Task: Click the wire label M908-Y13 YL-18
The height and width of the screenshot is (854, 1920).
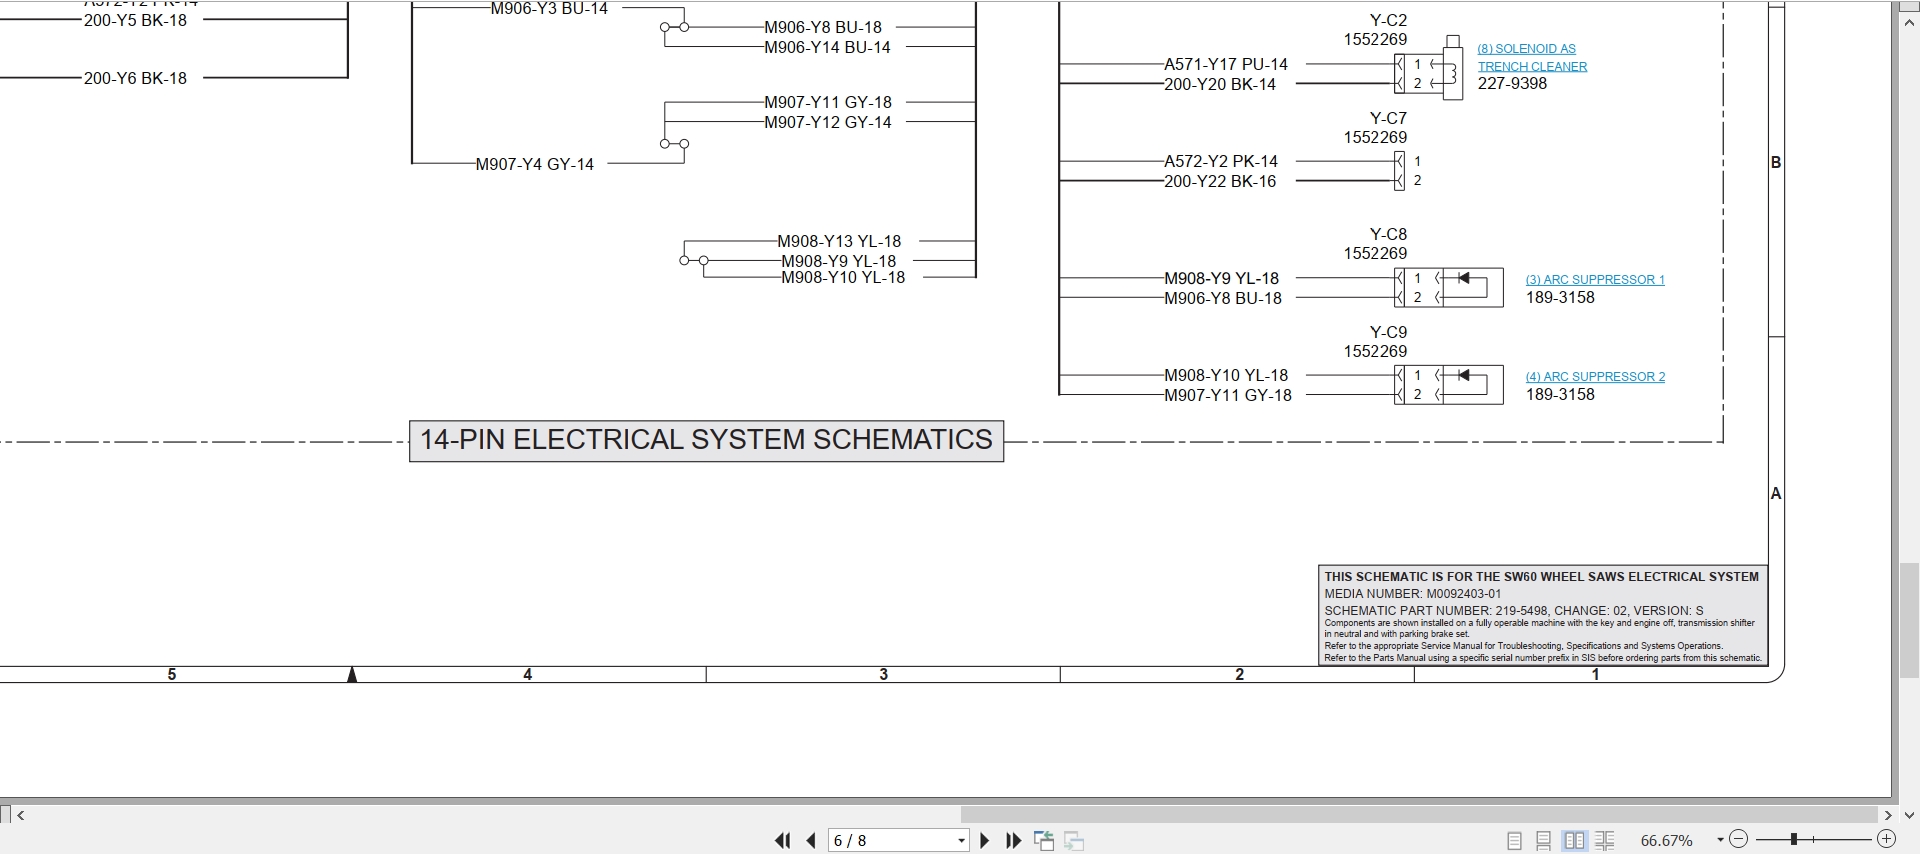Action: click(x=839, y=241)
